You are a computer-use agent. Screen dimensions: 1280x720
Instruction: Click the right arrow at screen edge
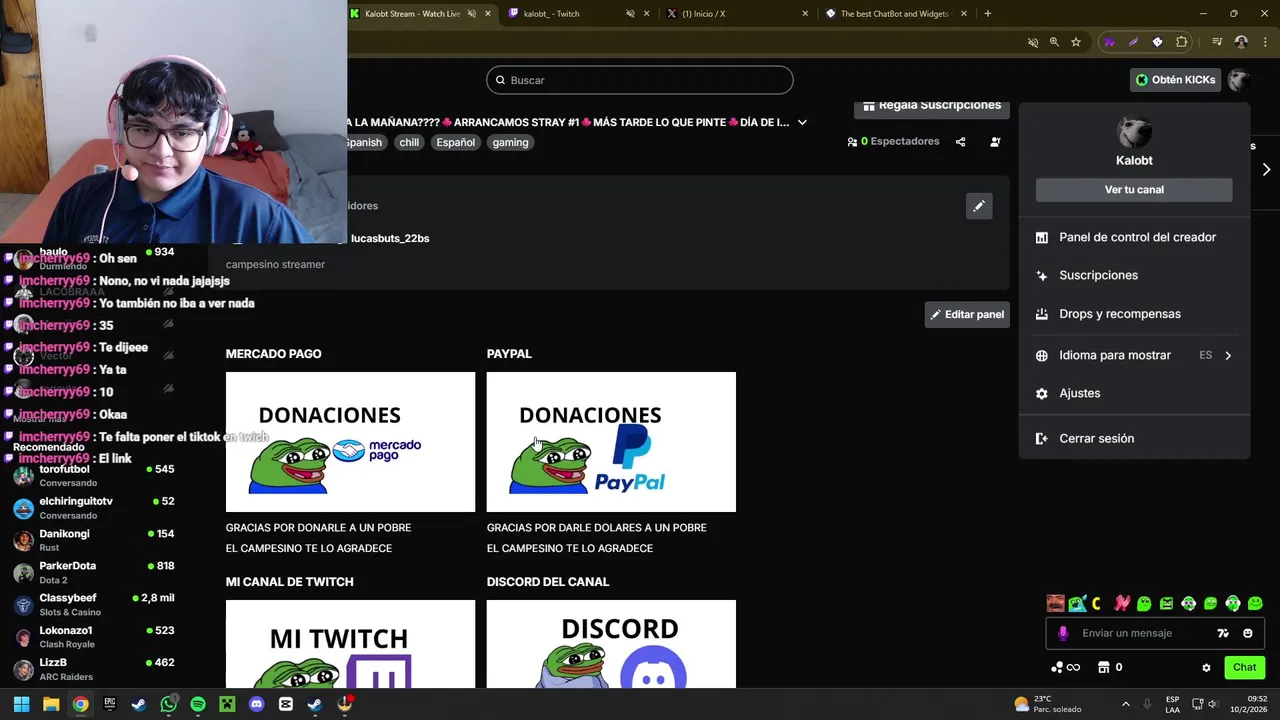1266,170
